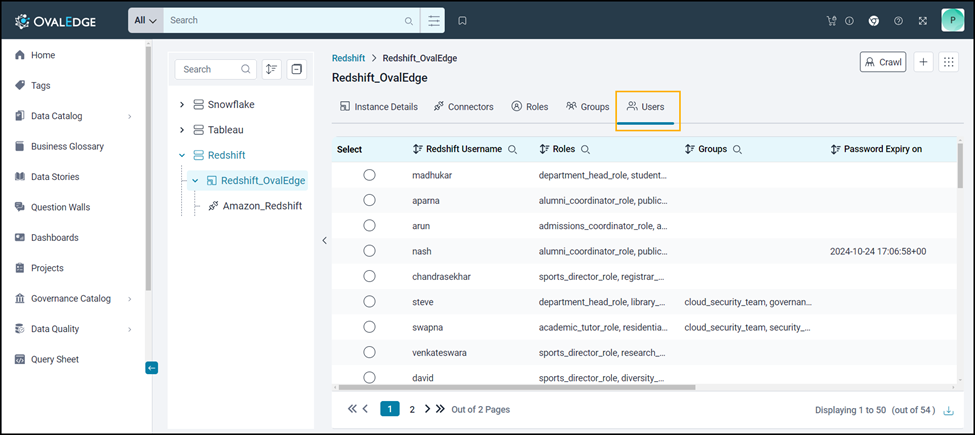Open Home in the sidebar

[35, 55]
